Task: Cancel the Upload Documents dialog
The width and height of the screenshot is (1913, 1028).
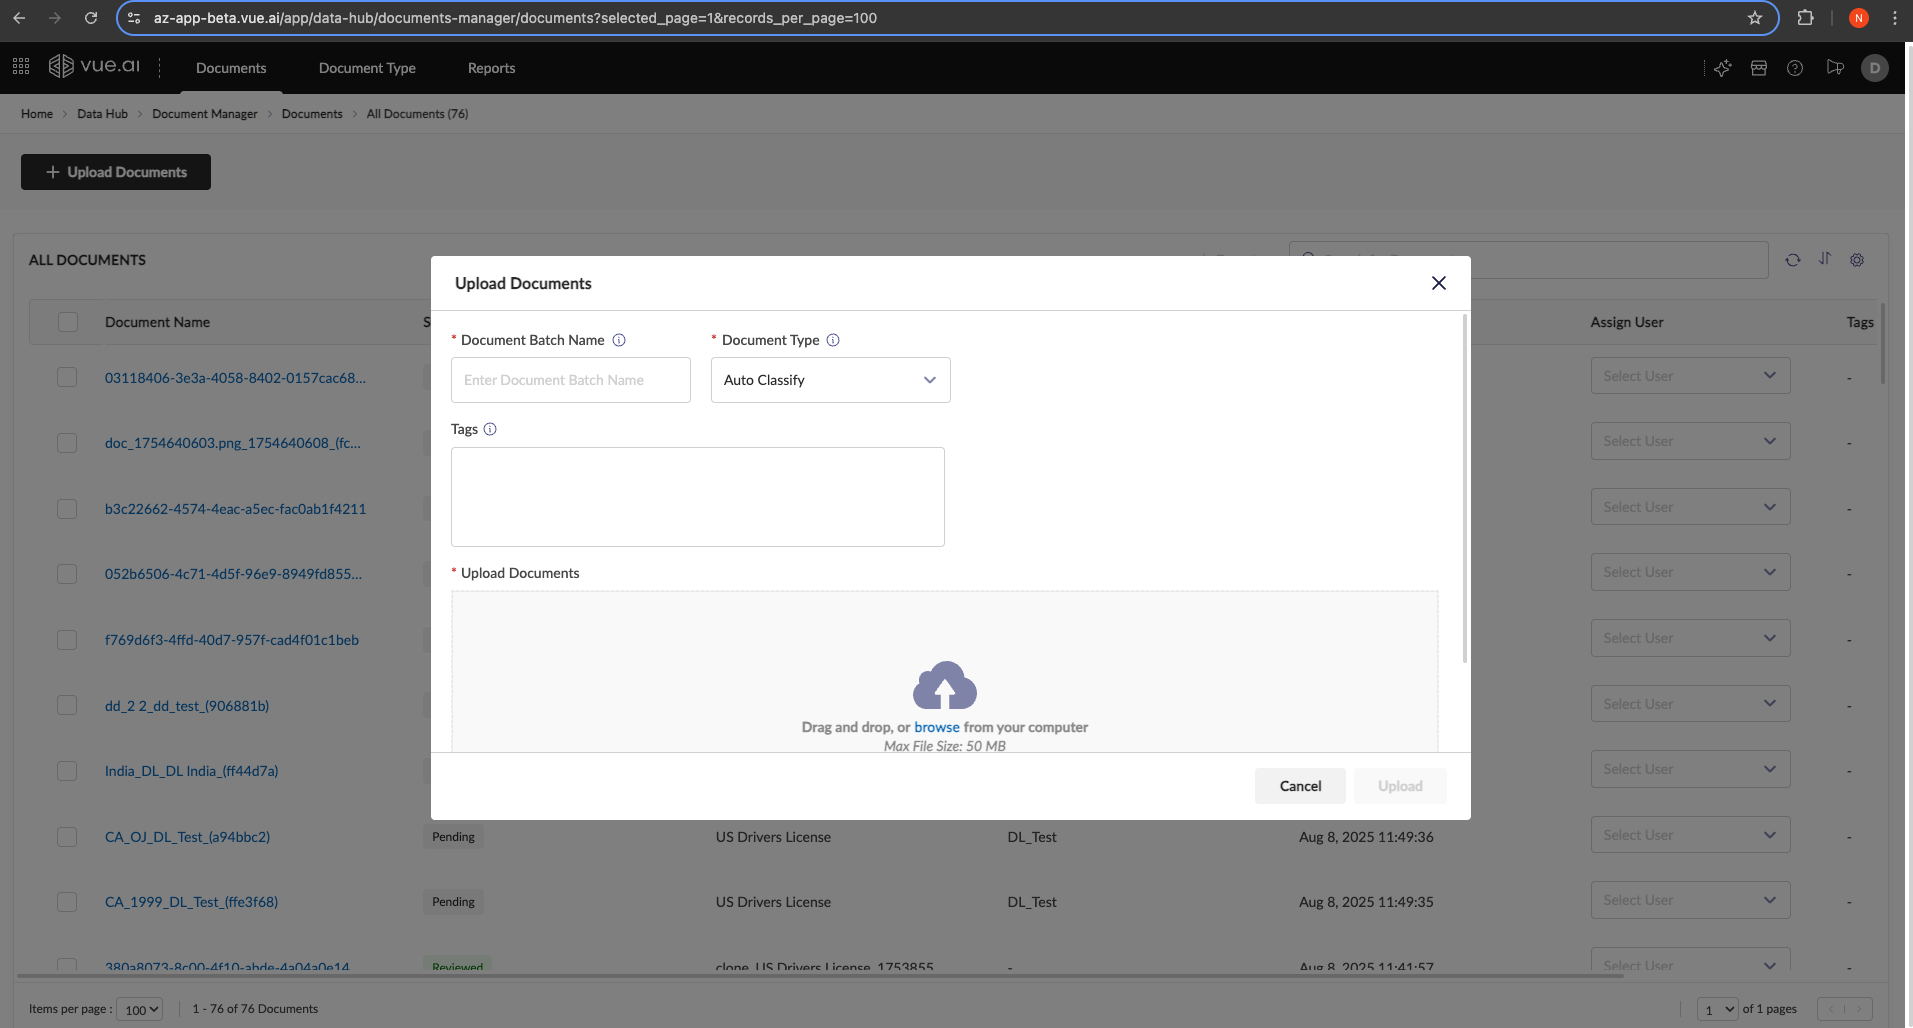Action: tap(1299, 786)
